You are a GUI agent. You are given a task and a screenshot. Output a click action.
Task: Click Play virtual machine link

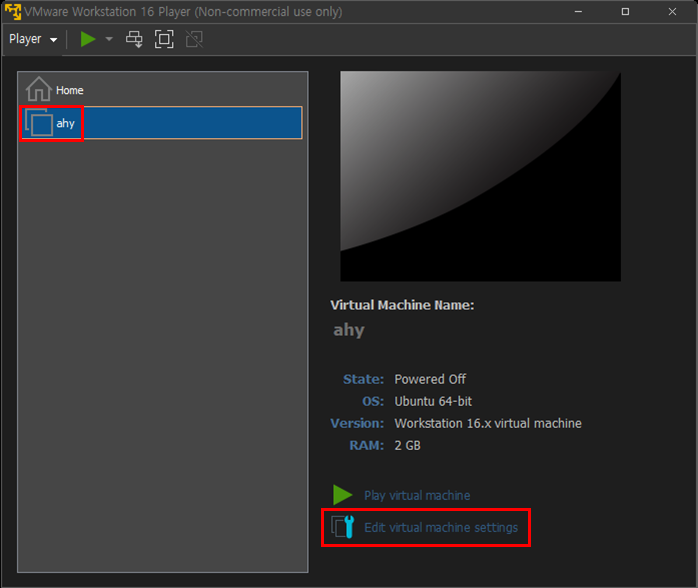(417, 495)
